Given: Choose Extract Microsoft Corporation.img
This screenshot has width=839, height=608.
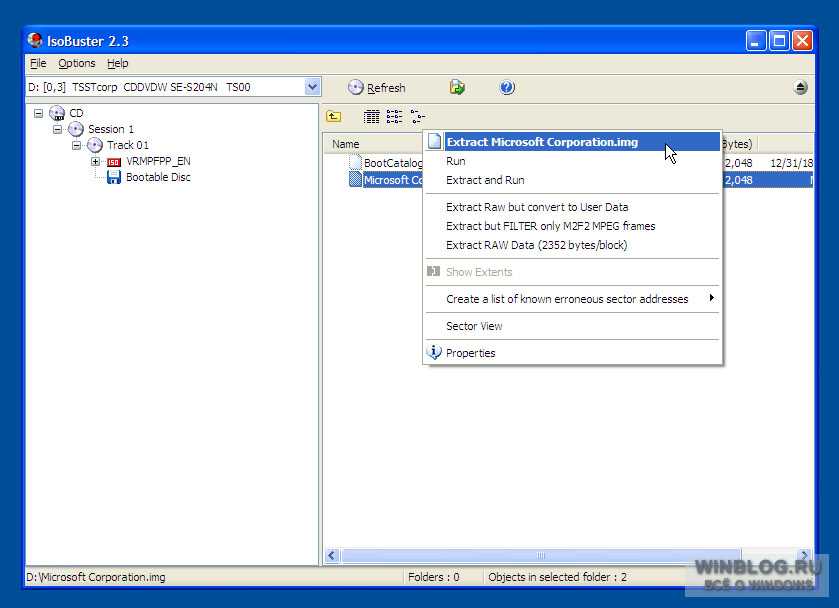Looking at the screenshot, I should tap(572, 142).
